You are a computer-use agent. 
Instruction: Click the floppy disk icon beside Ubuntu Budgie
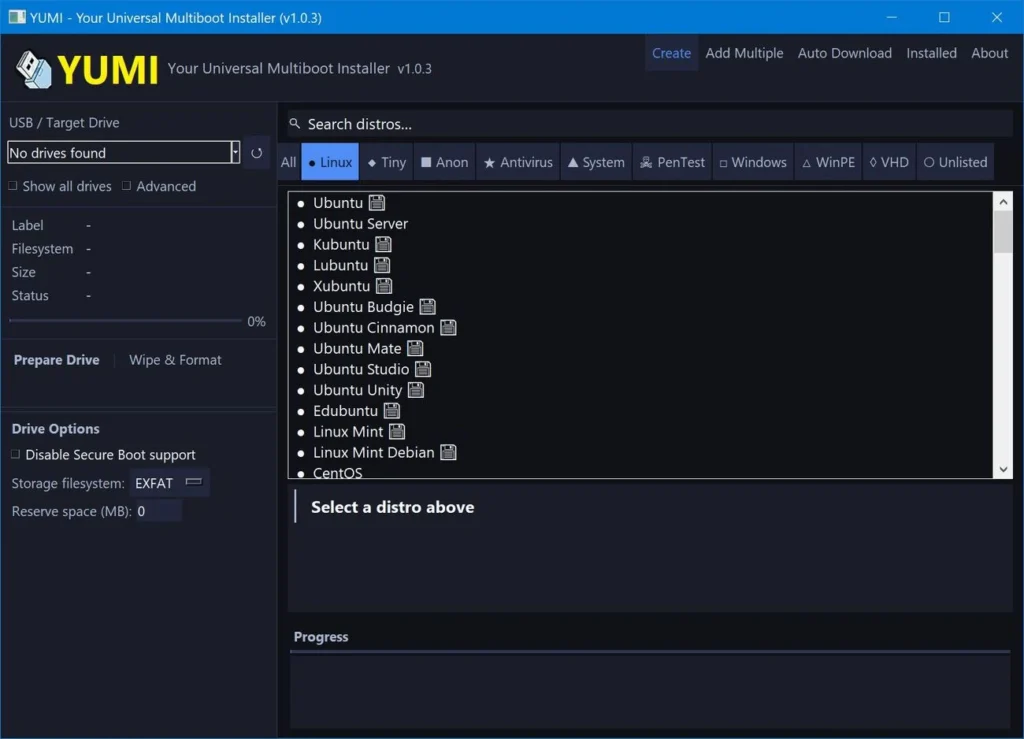428,307
